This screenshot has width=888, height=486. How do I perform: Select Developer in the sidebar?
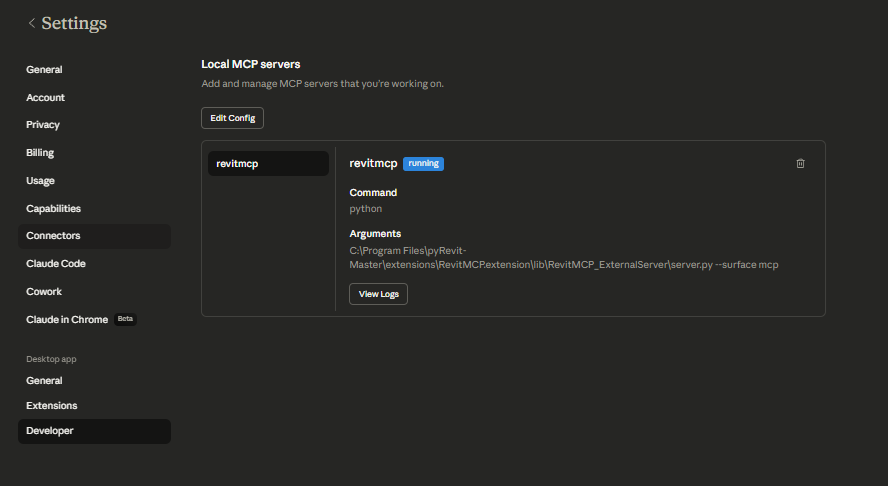tap(94, 431)
